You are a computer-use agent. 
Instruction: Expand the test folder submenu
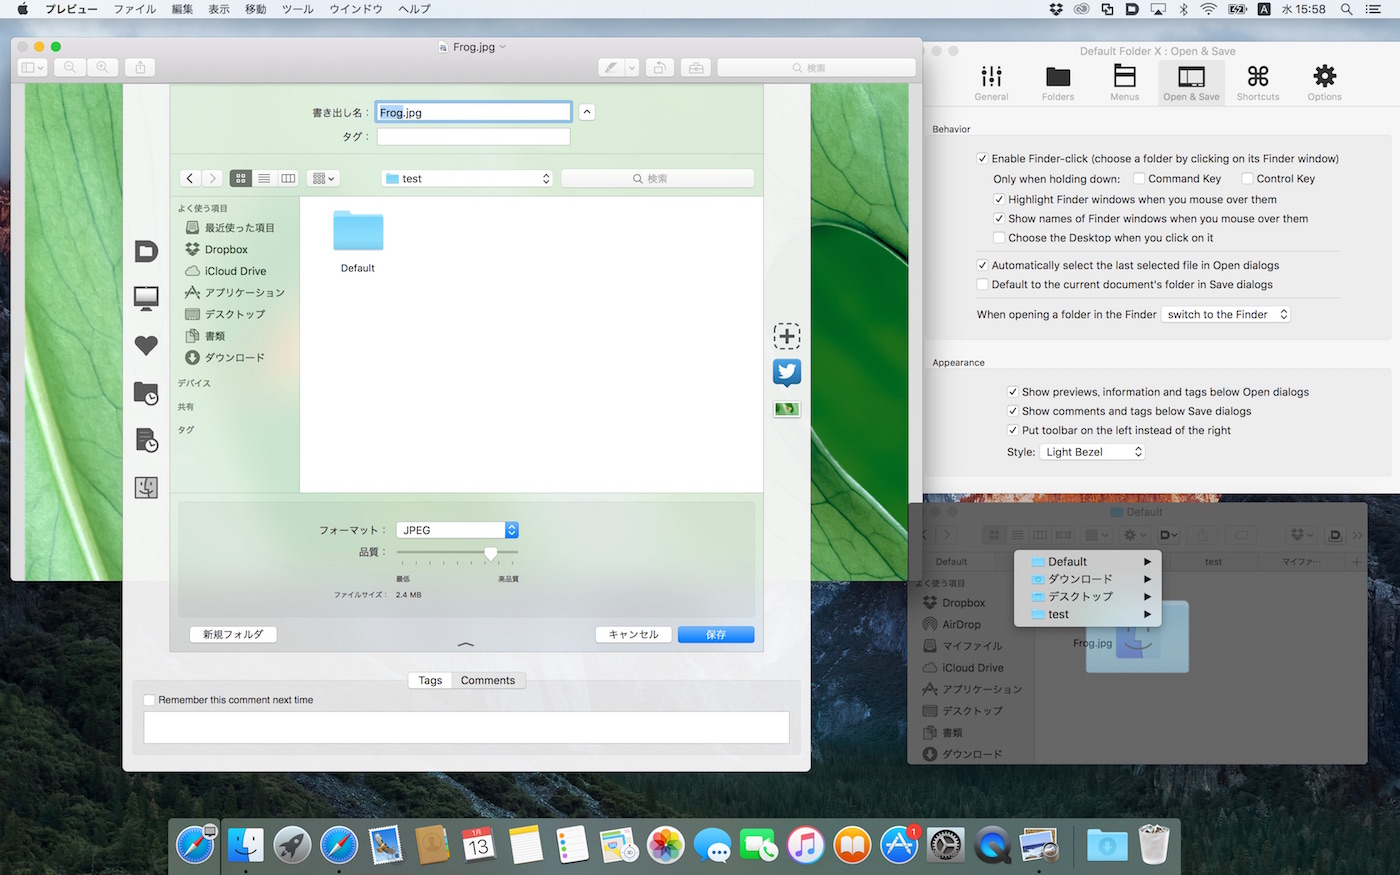coord(1088,614)
